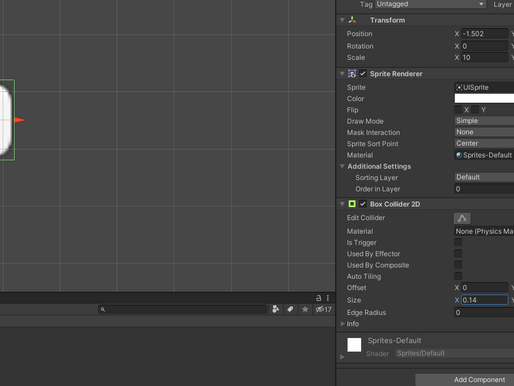Click the Favorites star icon
Screen dimensions: 514x386
[305, 309]
